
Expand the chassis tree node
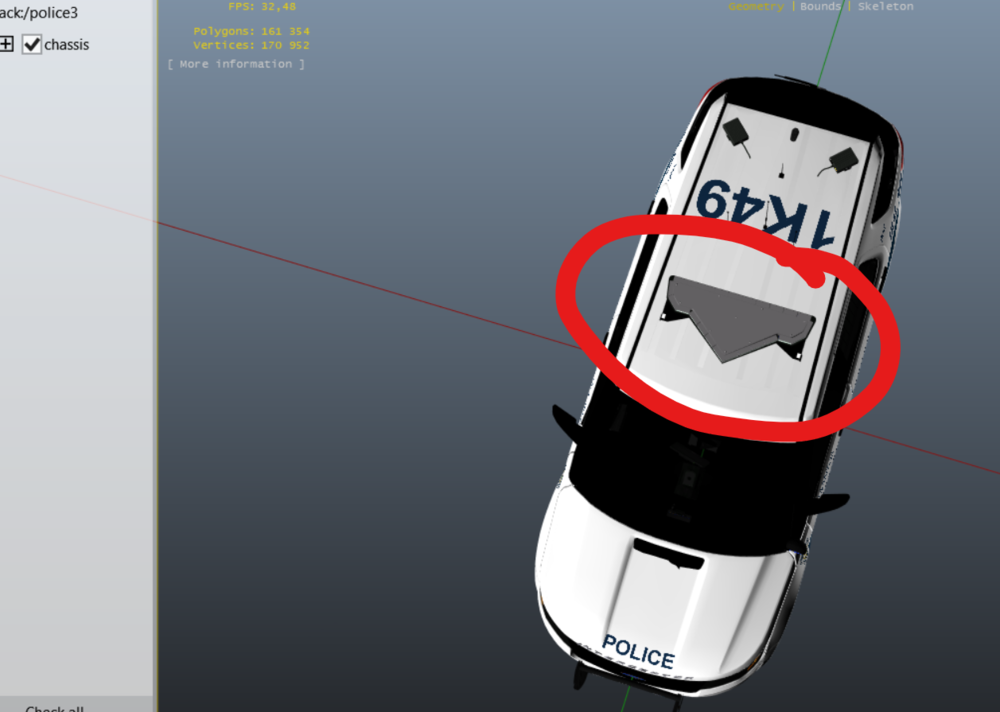click(7, 44)
